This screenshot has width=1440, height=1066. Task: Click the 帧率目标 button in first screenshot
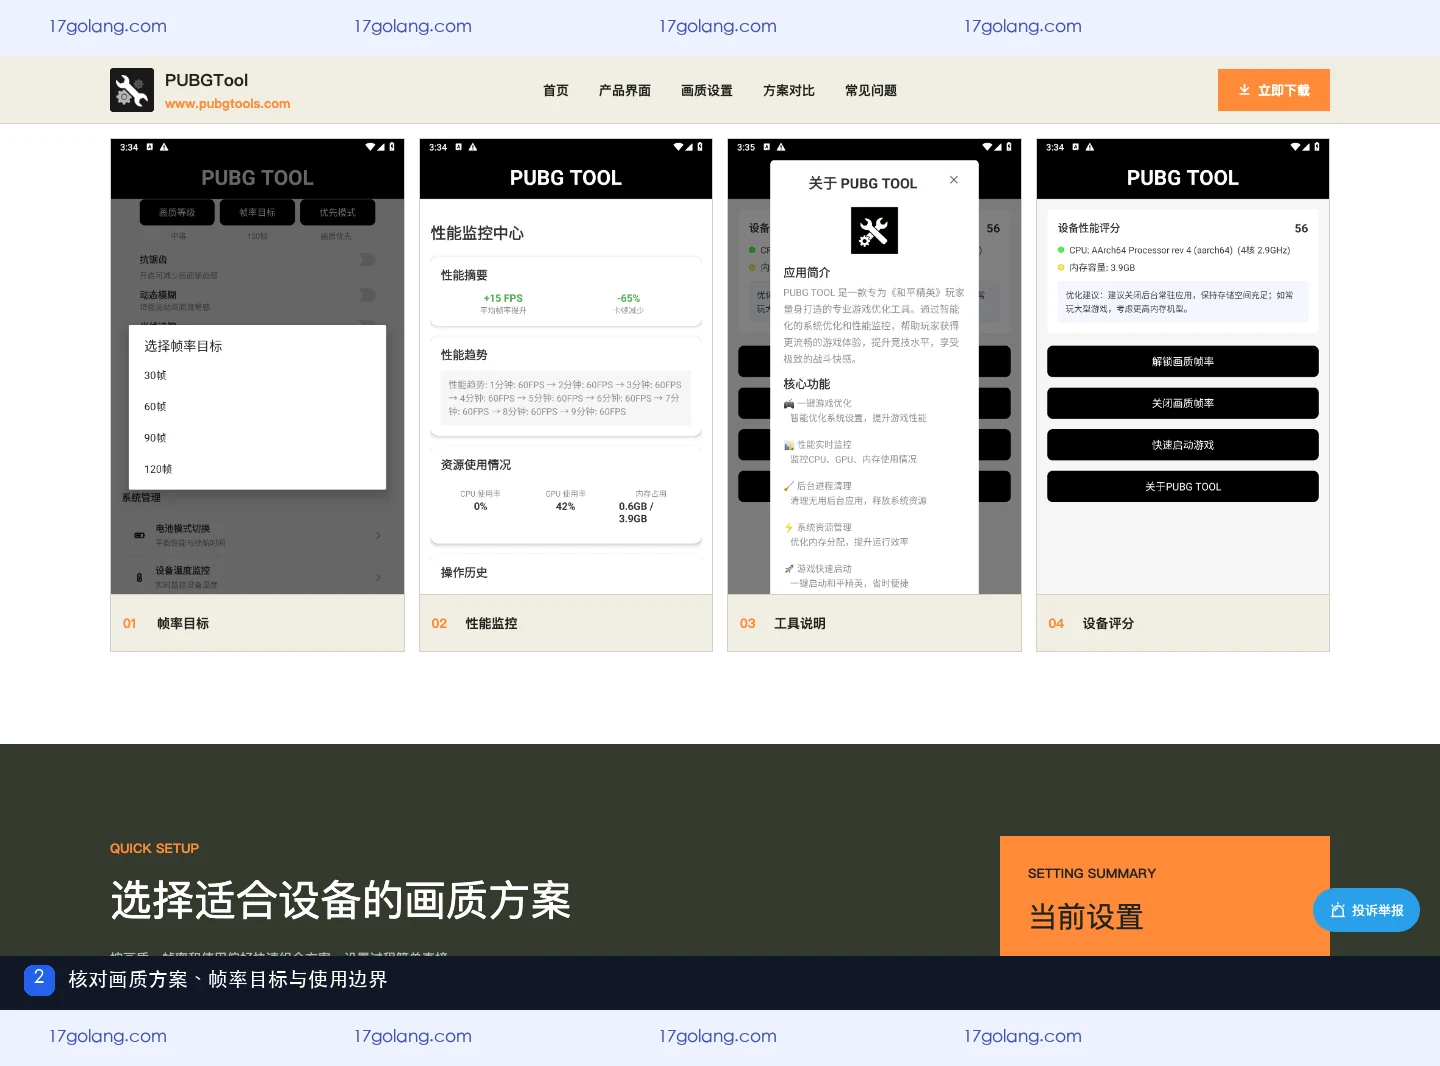point(257,212)
